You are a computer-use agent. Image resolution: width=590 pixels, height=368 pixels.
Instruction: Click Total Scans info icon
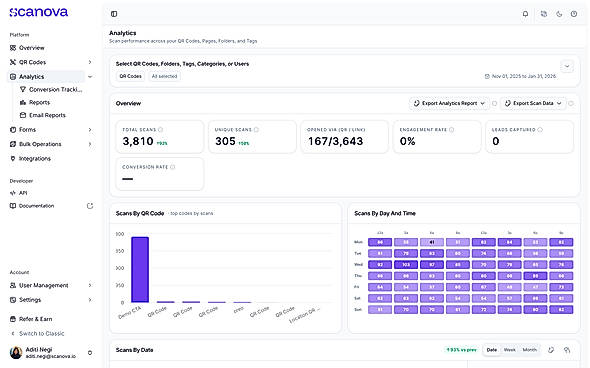161,129
